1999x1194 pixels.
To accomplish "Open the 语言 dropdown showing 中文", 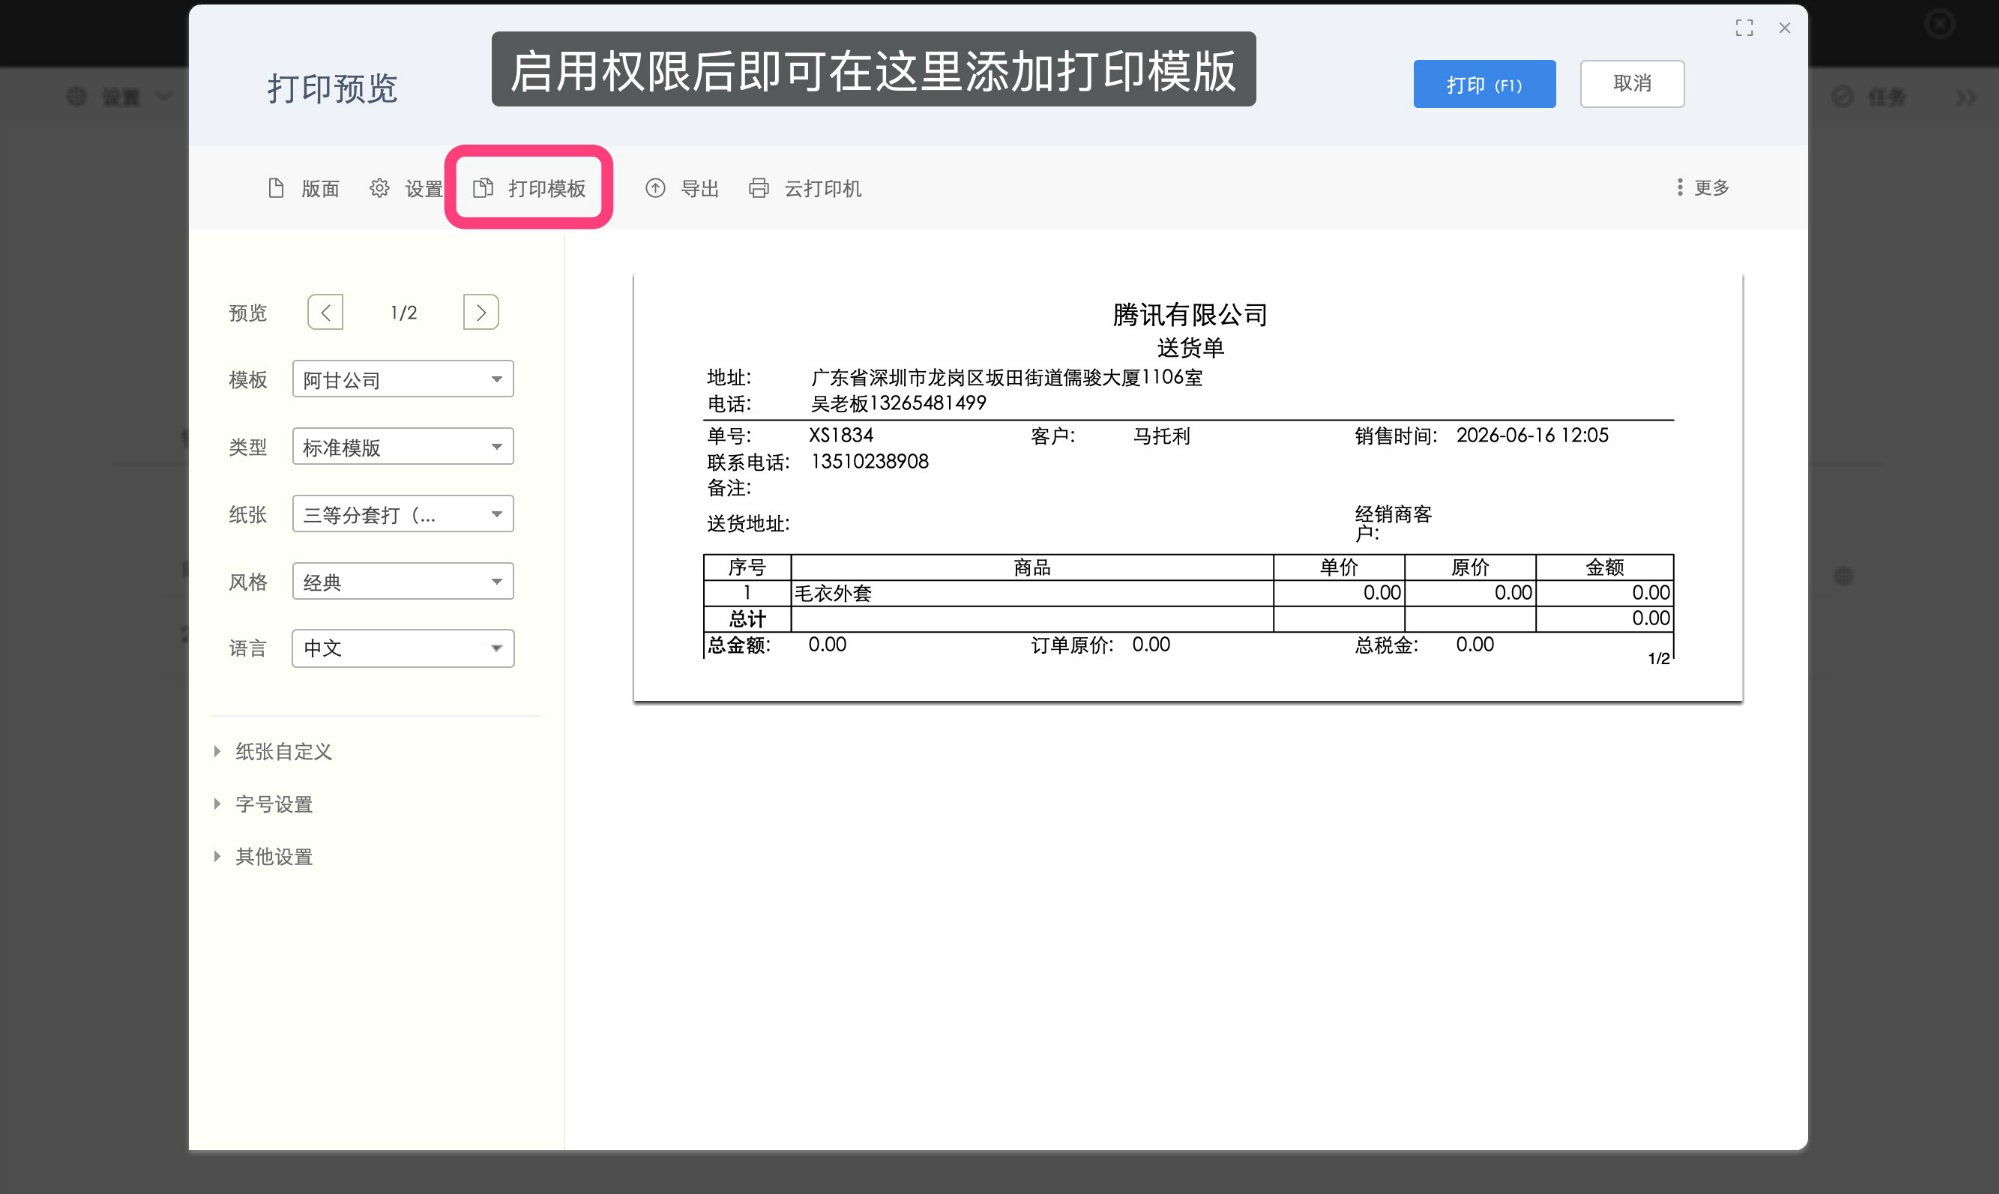I will pyautogui.click(x=403, y=648).
